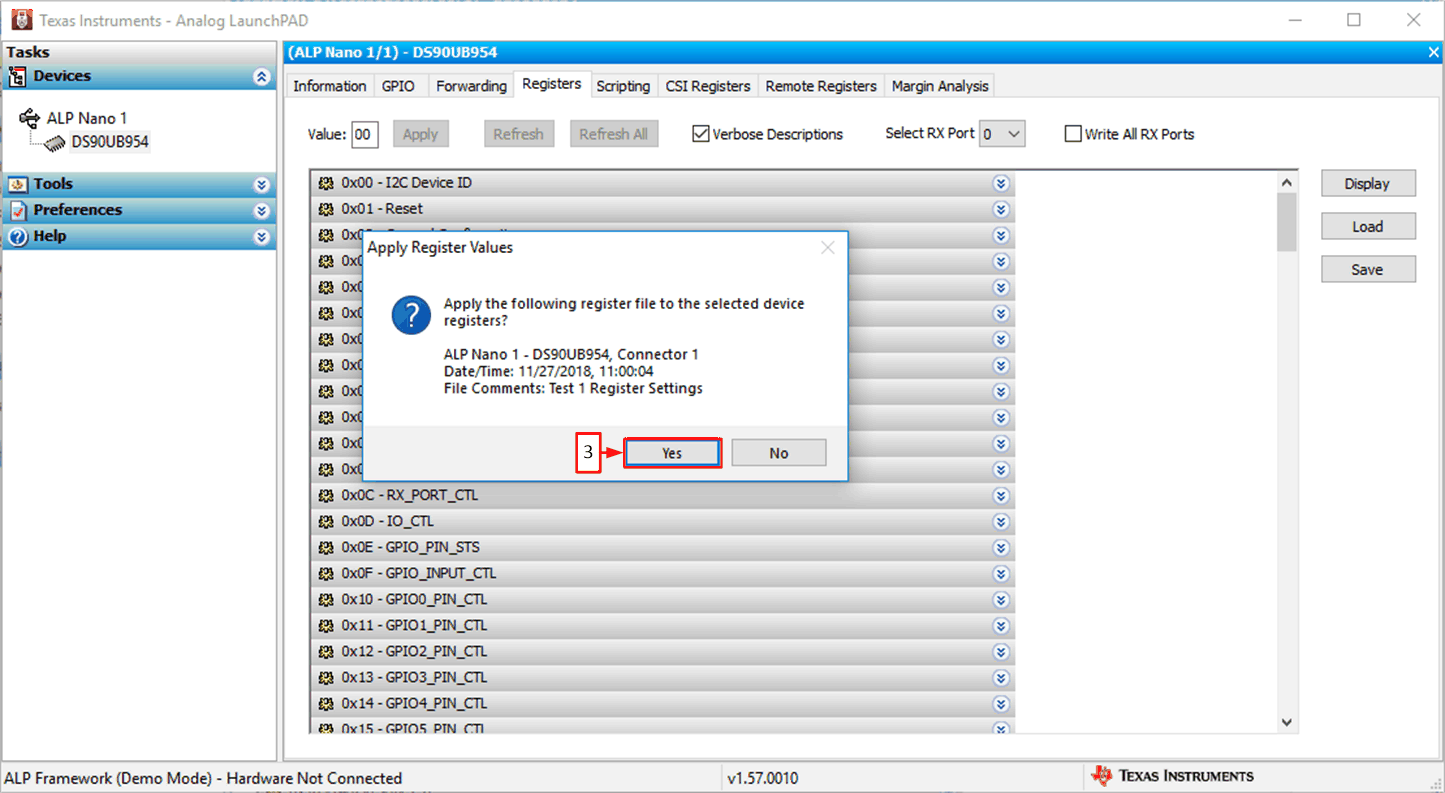Viewport: 1445px width, 793px height.
Task: Click the Tools panel icon
Action: (17, 184)
